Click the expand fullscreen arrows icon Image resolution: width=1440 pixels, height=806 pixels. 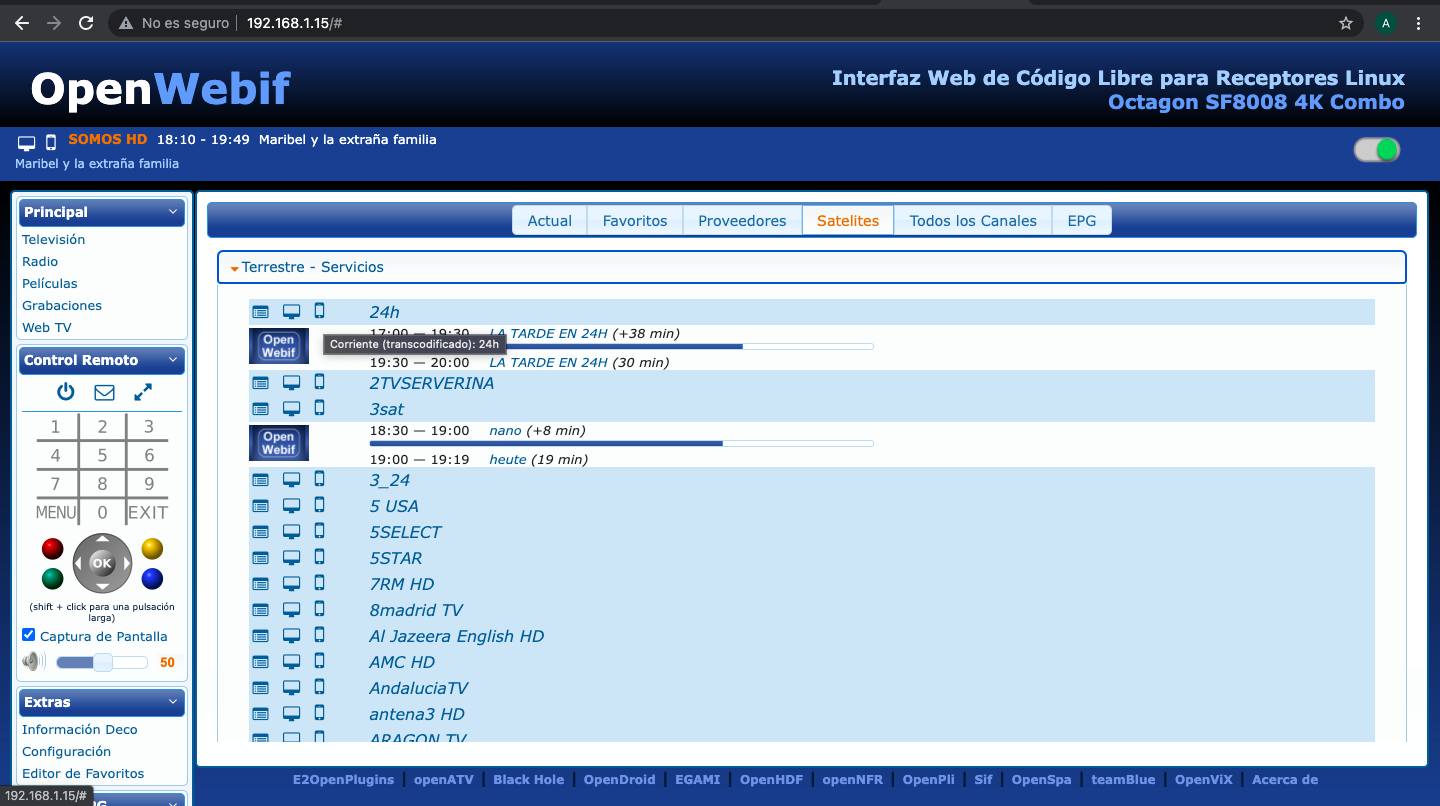(x=143, y=392)
